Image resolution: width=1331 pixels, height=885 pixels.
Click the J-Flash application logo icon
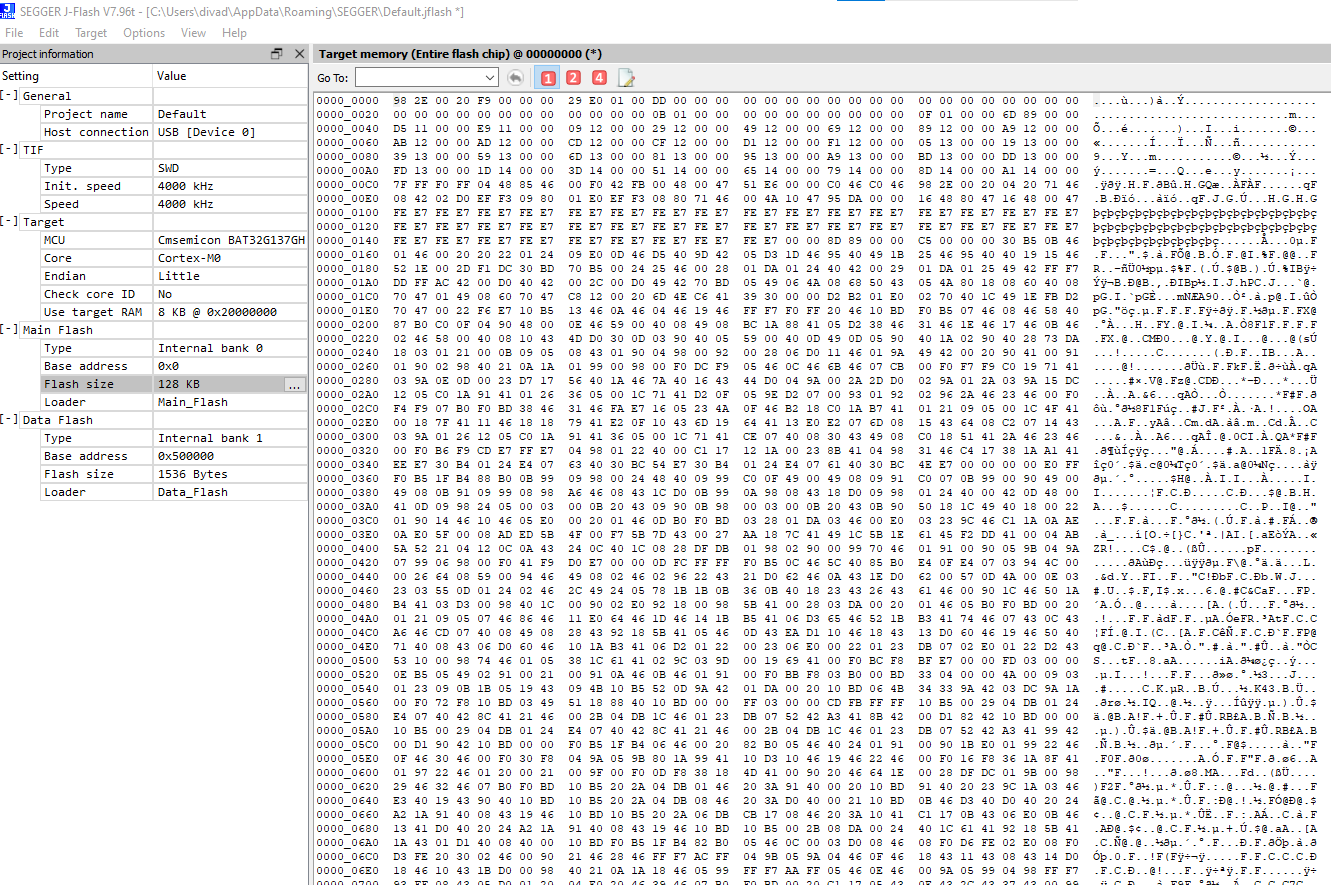tap(8, 13)
